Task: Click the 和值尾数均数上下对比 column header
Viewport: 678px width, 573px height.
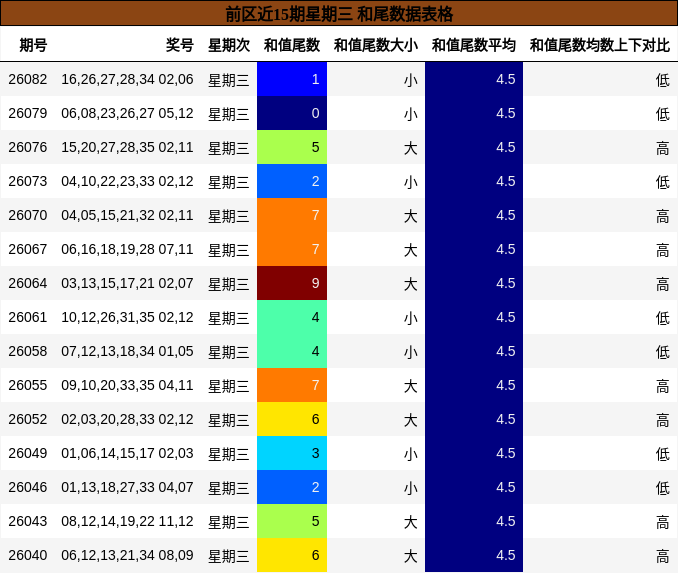Action: point(600,45)
